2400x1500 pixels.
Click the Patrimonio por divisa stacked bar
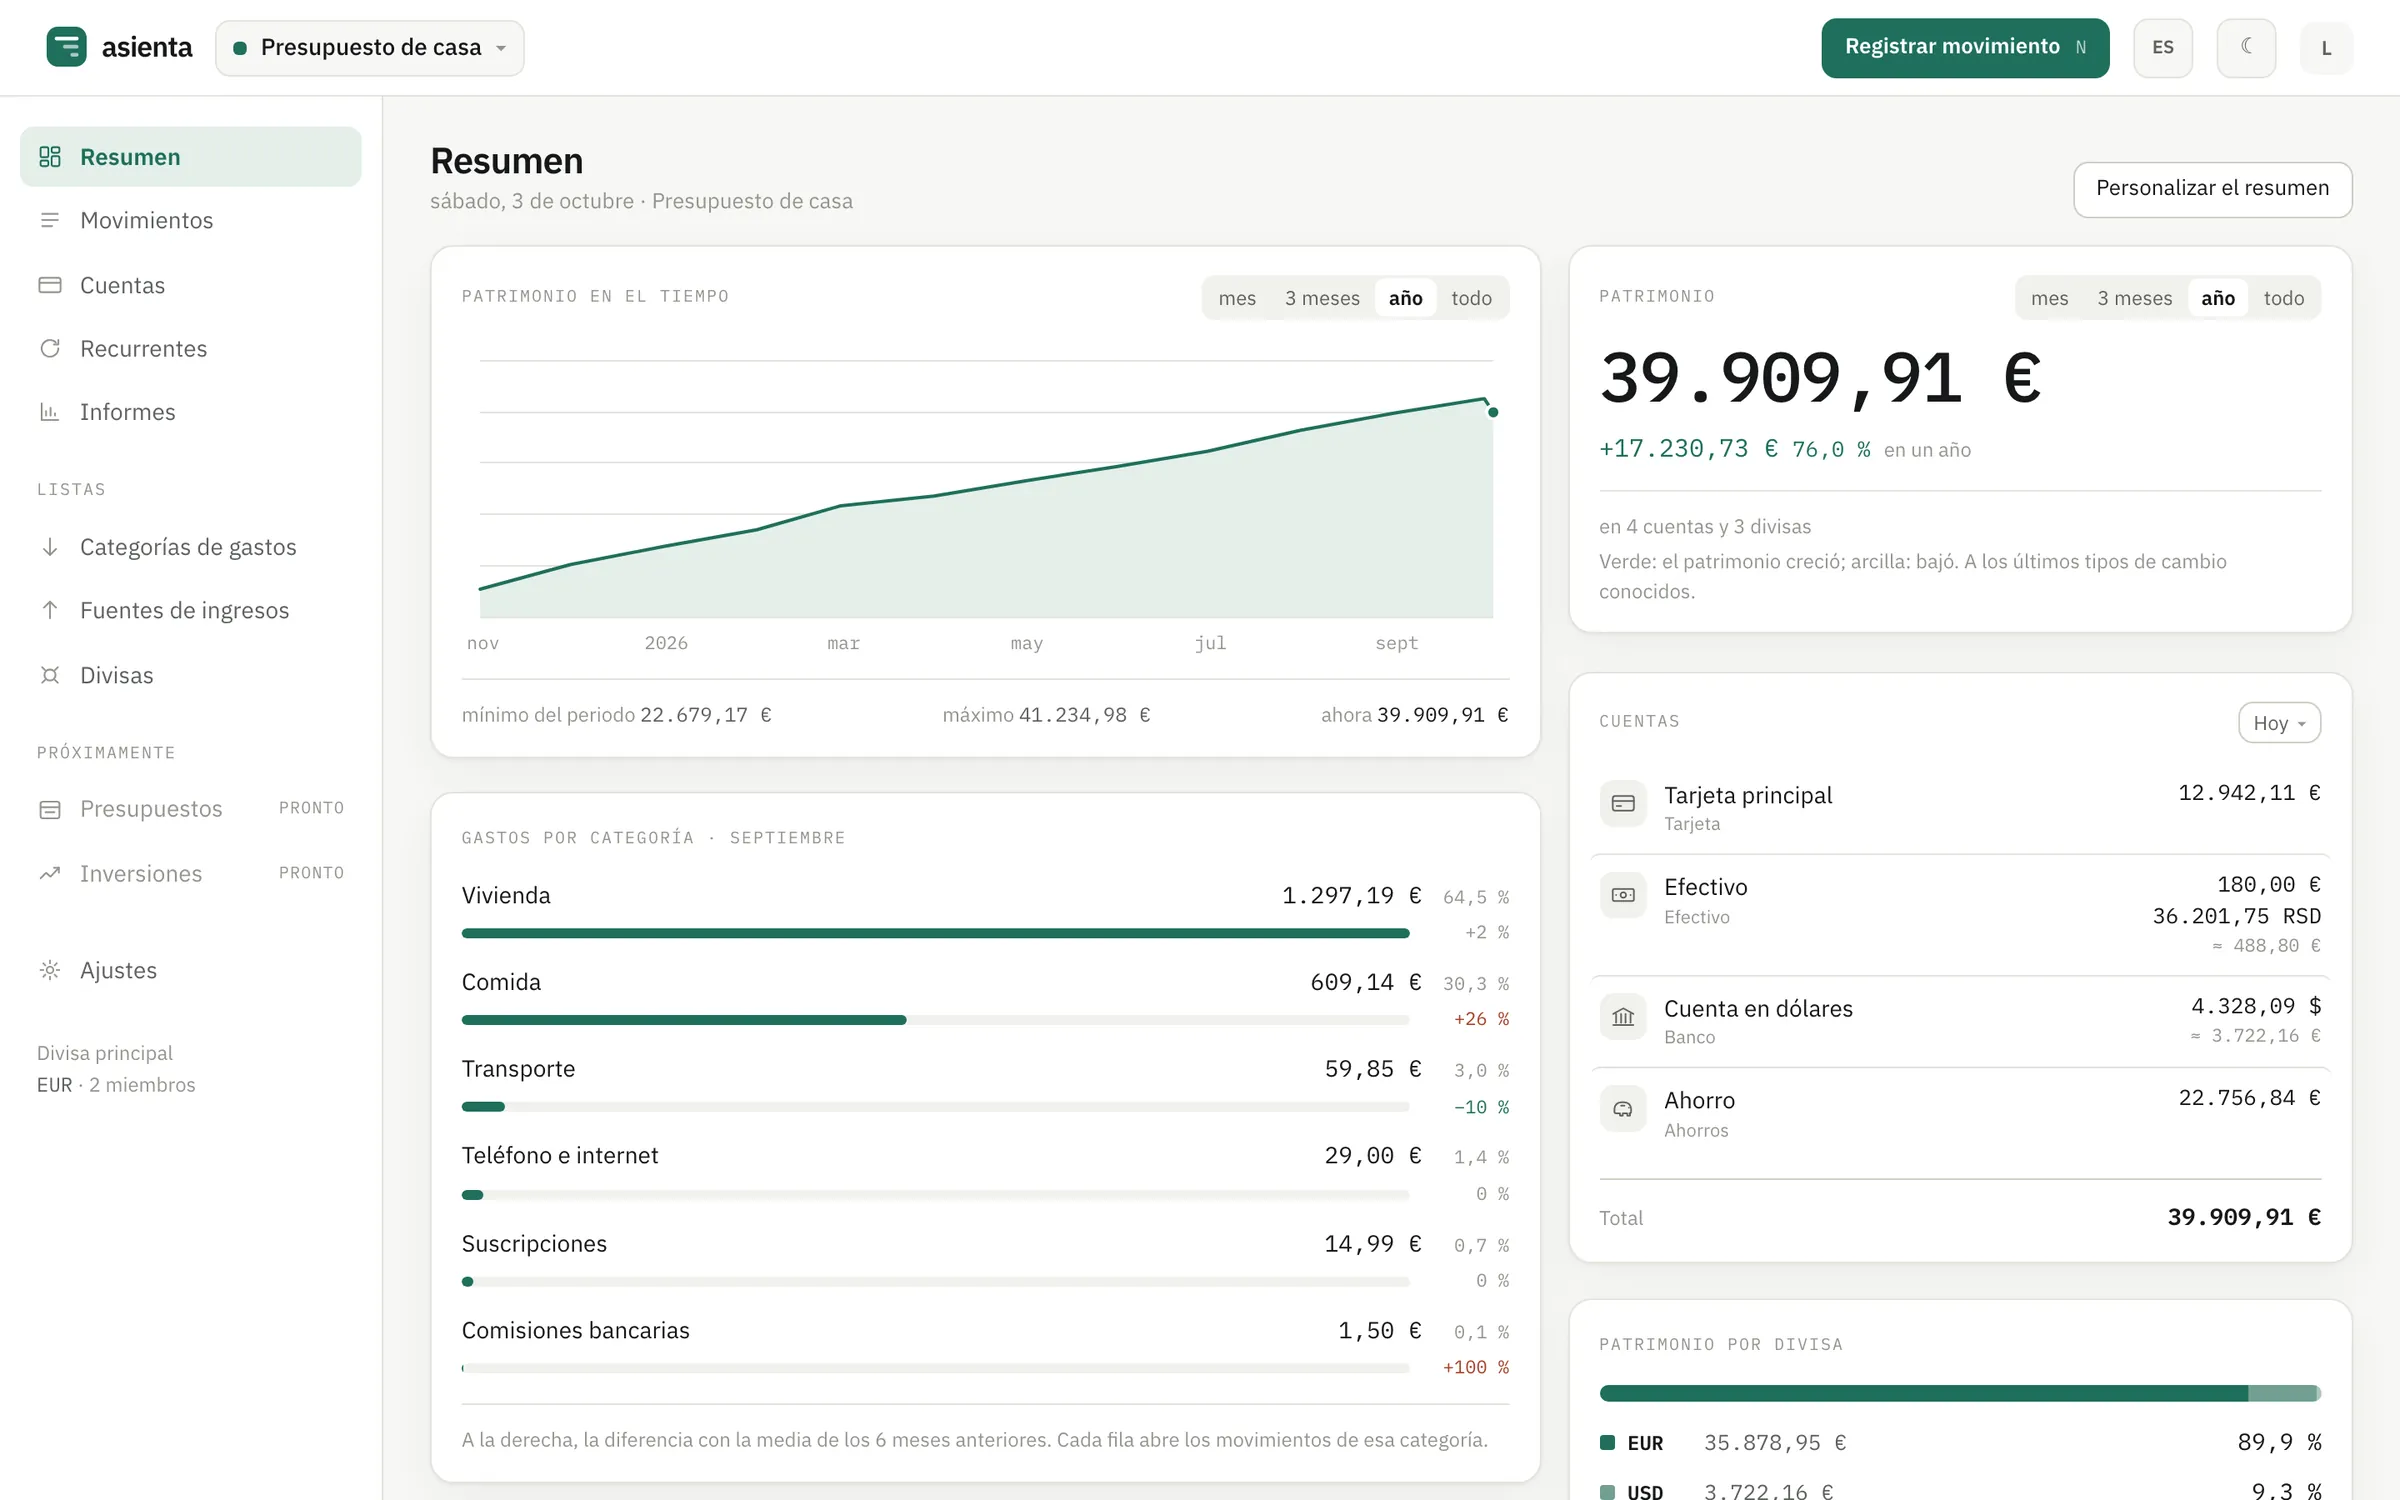click(x=1960, y=1393)
